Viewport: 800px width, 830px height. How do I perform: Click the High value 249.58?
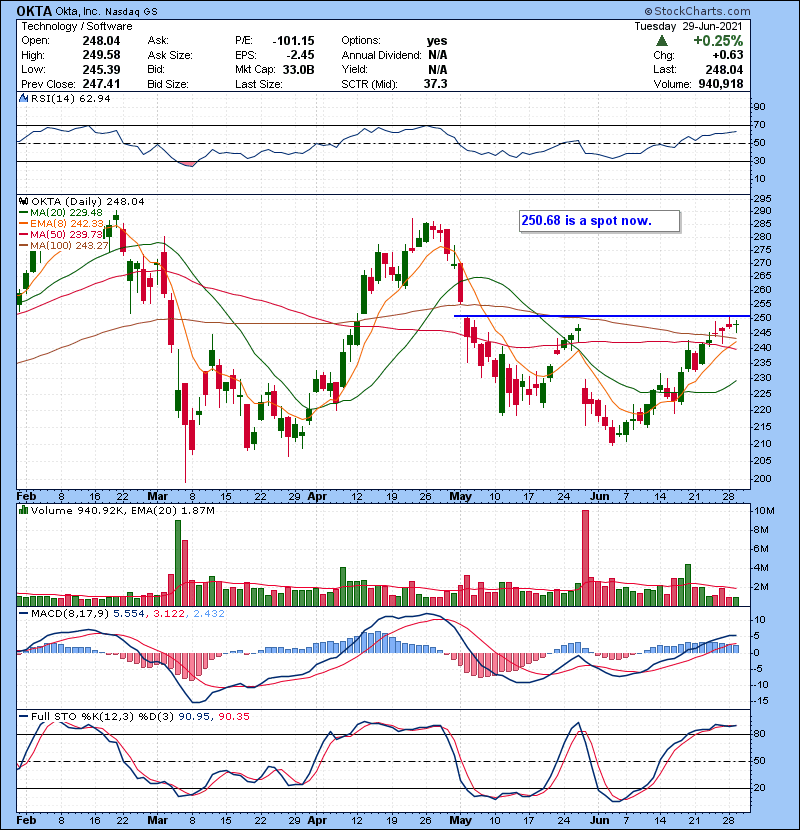click(x=101, y=55)
